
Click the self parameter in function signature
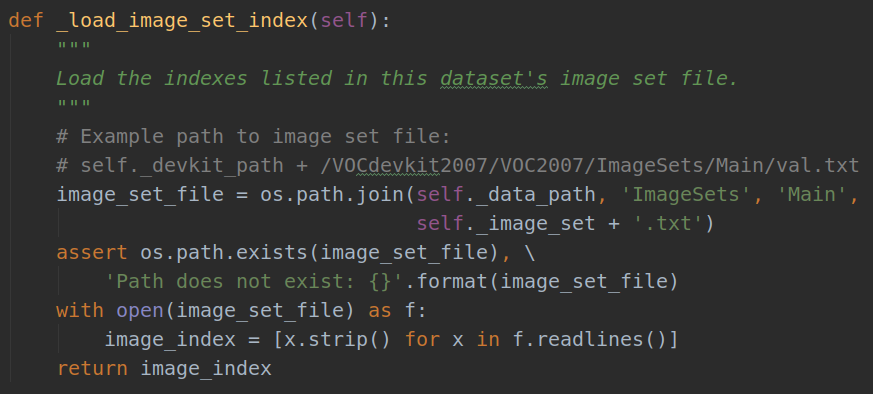coord(345,21)
